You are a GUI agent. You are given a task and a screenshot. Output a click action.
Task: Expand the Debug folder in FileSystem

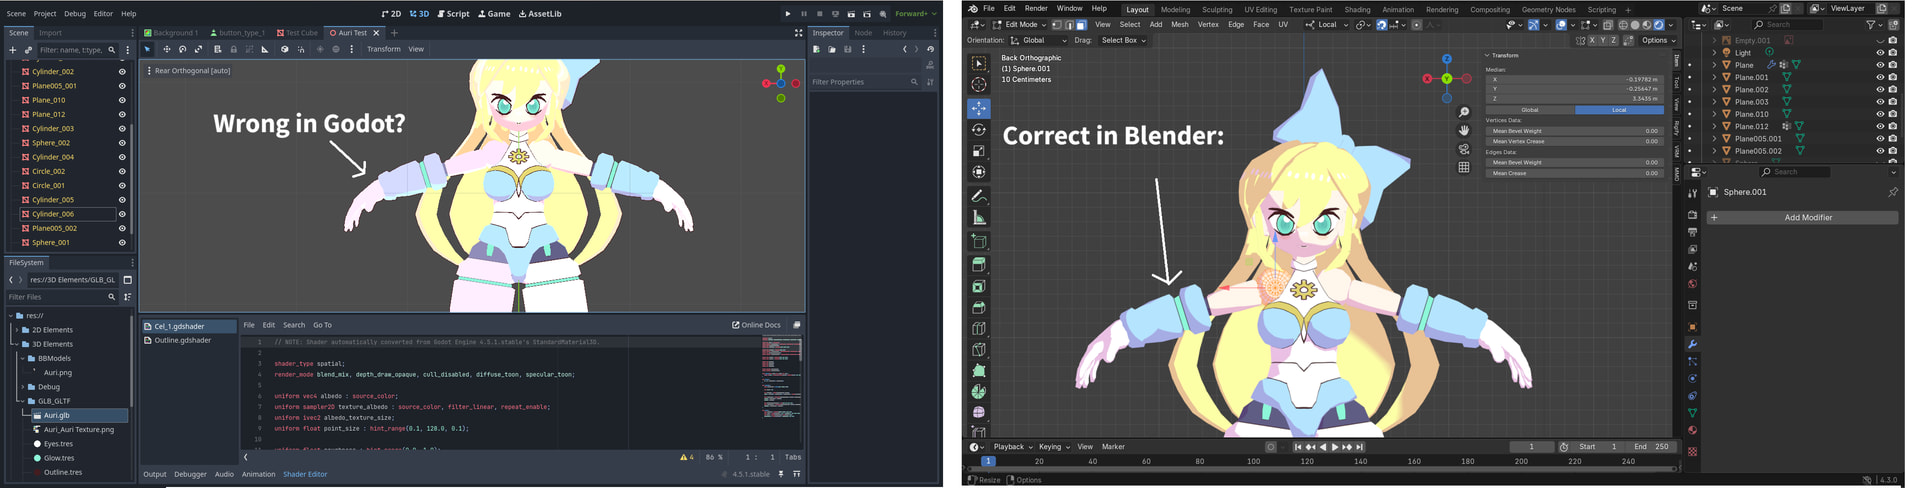coord(23,387)
